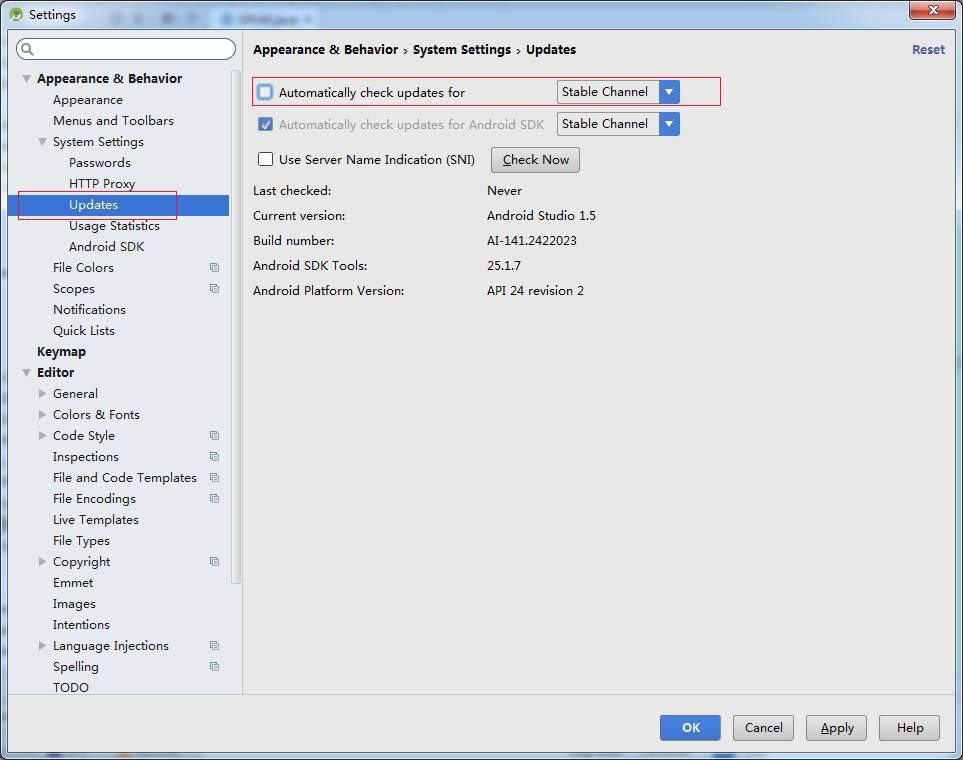Image resolution: width=963 pixels, height=760 pixels.
Task: Uncheck automatic updates for Android SDK
Action: coord(265,124)
